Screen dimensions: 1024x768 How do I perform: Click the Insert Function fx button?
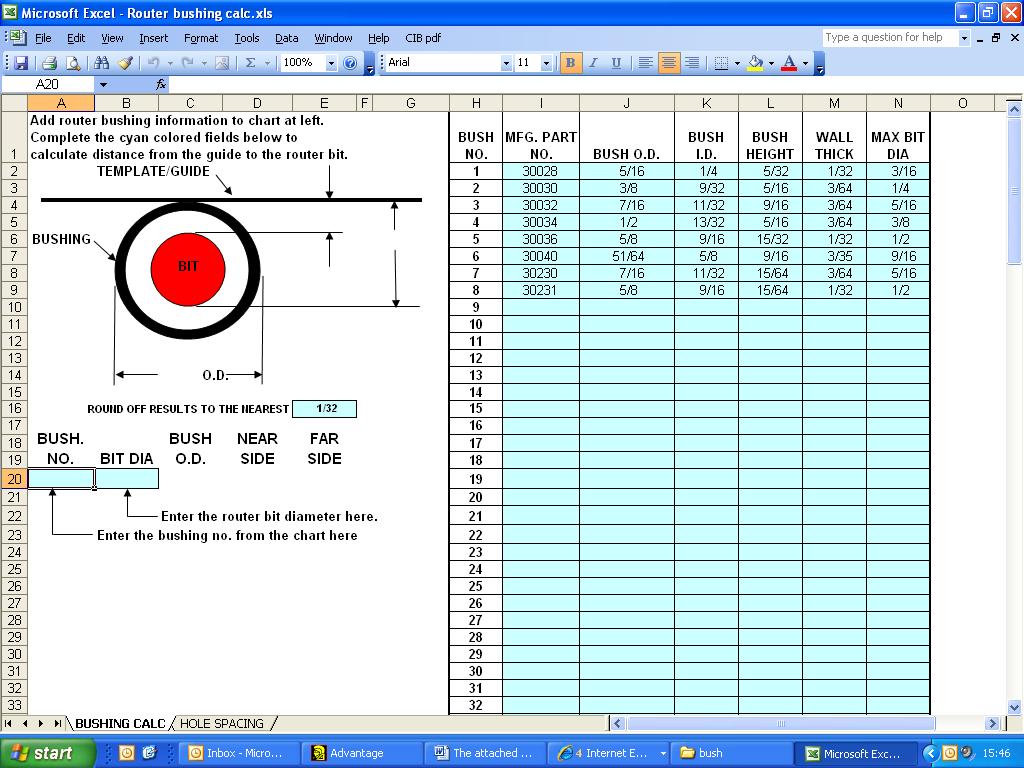pyautogui.click(x=161, y=85)
